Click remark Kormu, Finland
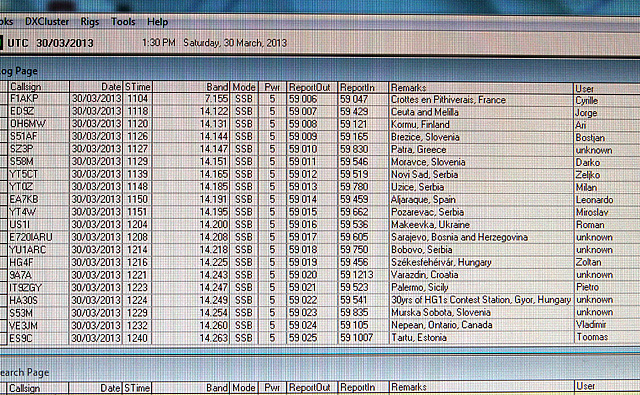The image size is (640, 395). (x=420, y=124)
